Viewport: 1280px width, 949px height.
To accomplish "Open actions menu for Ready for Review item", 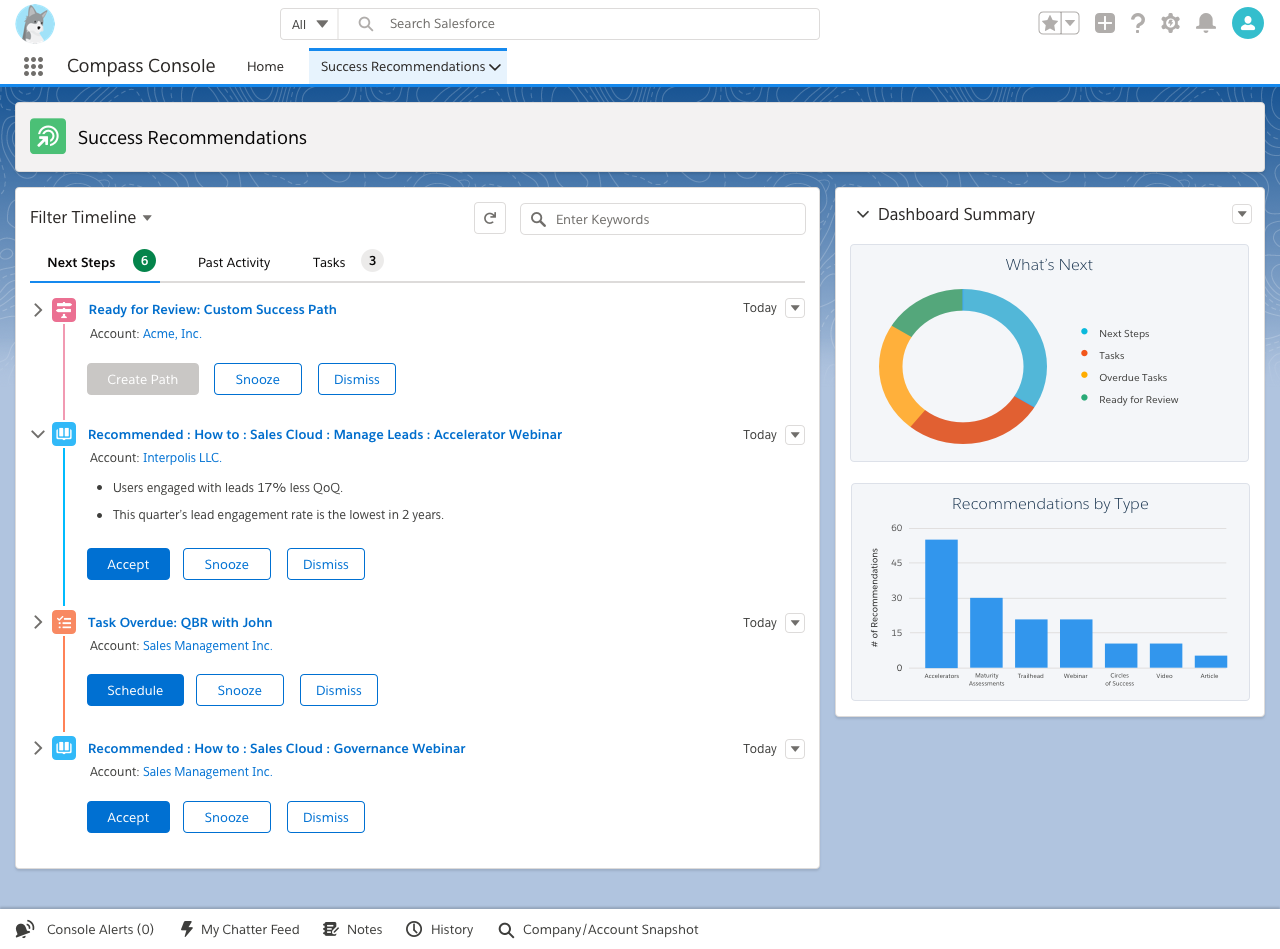I will pyautogui.click(x=795, y=308).
